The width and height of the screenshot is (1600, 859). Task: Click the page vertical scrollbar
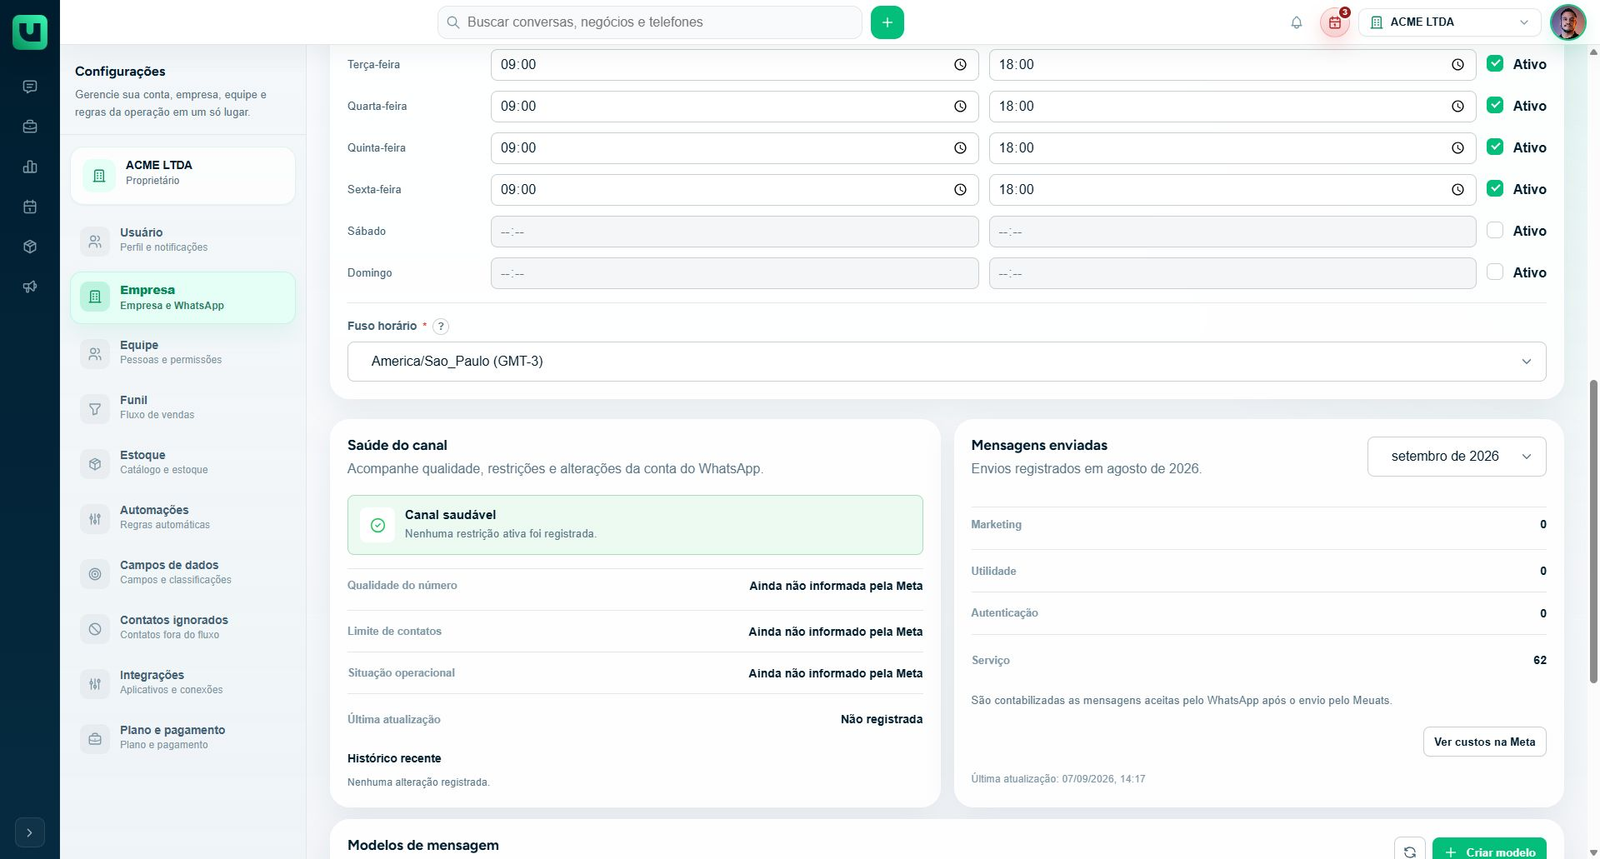pos(1594,530)
